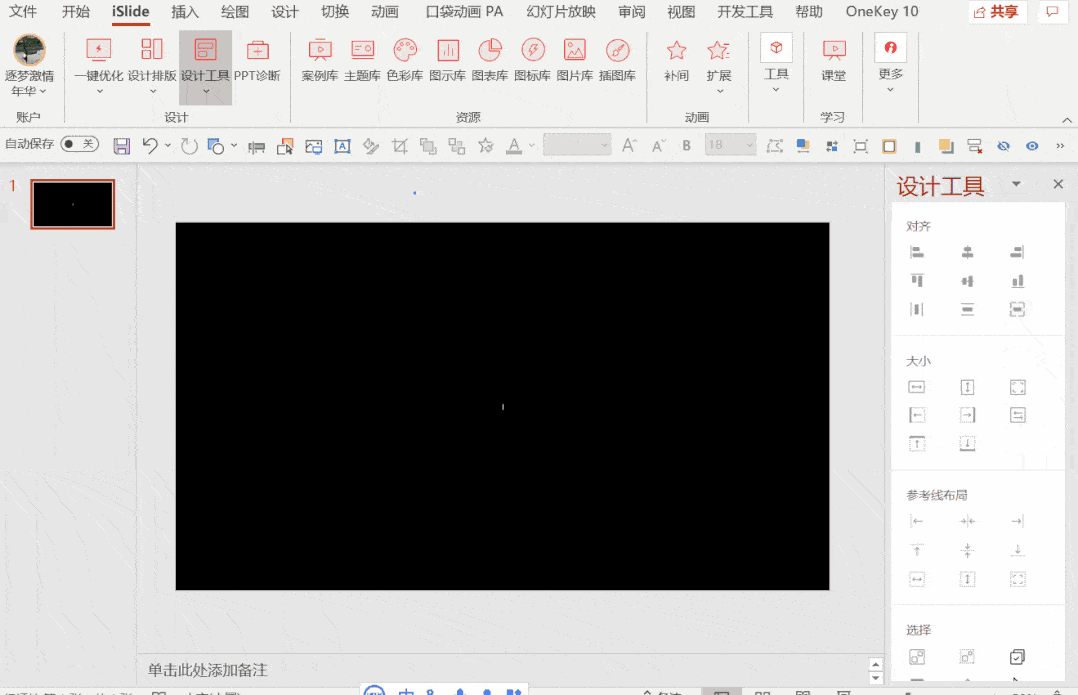
Task: Click the save icon in quick access toolbar
Action: click(x=122, y=146)
